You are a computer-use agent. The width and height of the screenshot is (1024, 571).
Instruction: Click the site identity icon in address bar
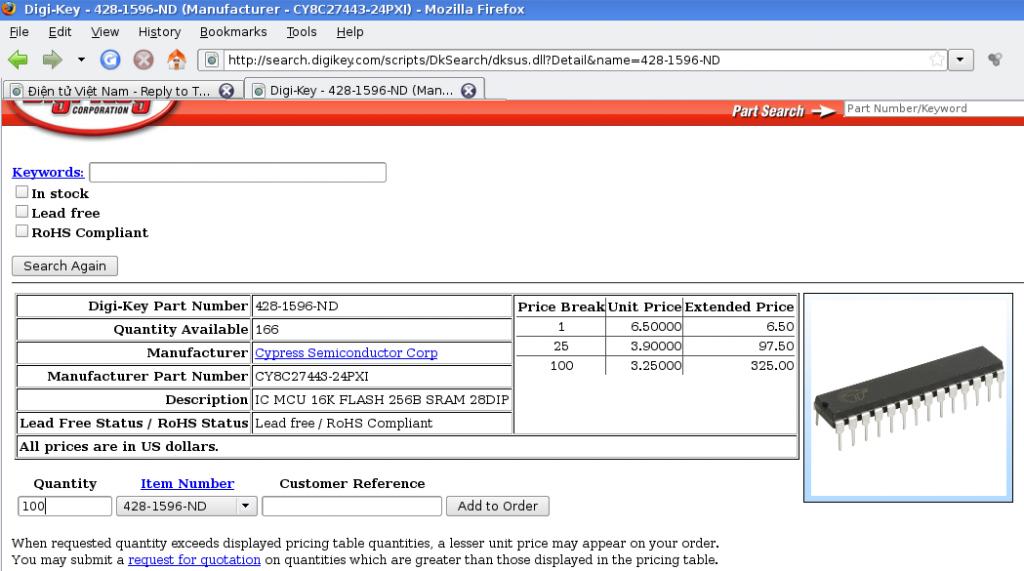click(x=212, y=60)
